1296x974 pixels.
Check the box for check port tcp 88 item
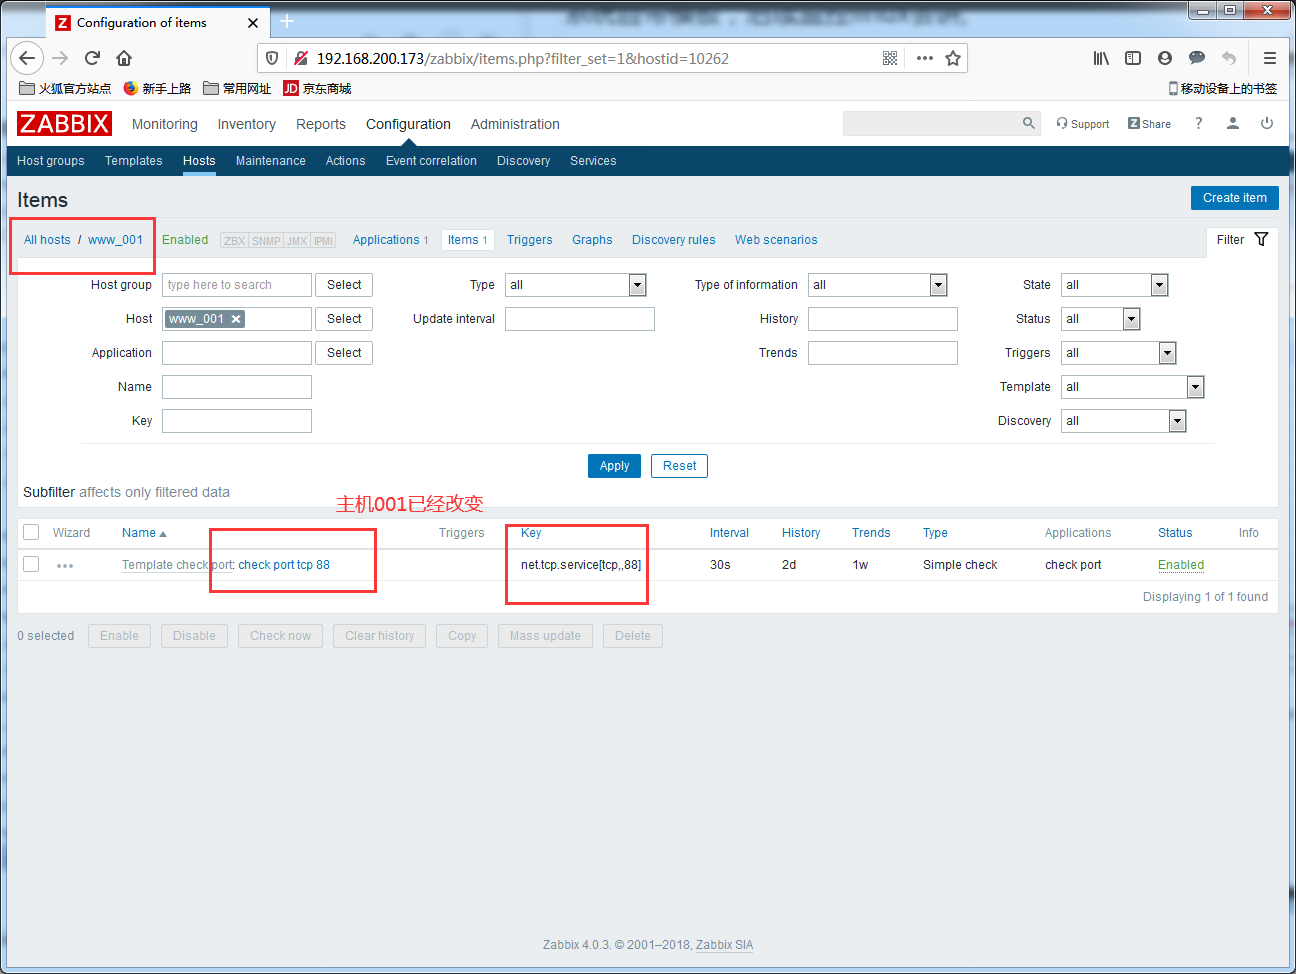[x=31, y=564]
